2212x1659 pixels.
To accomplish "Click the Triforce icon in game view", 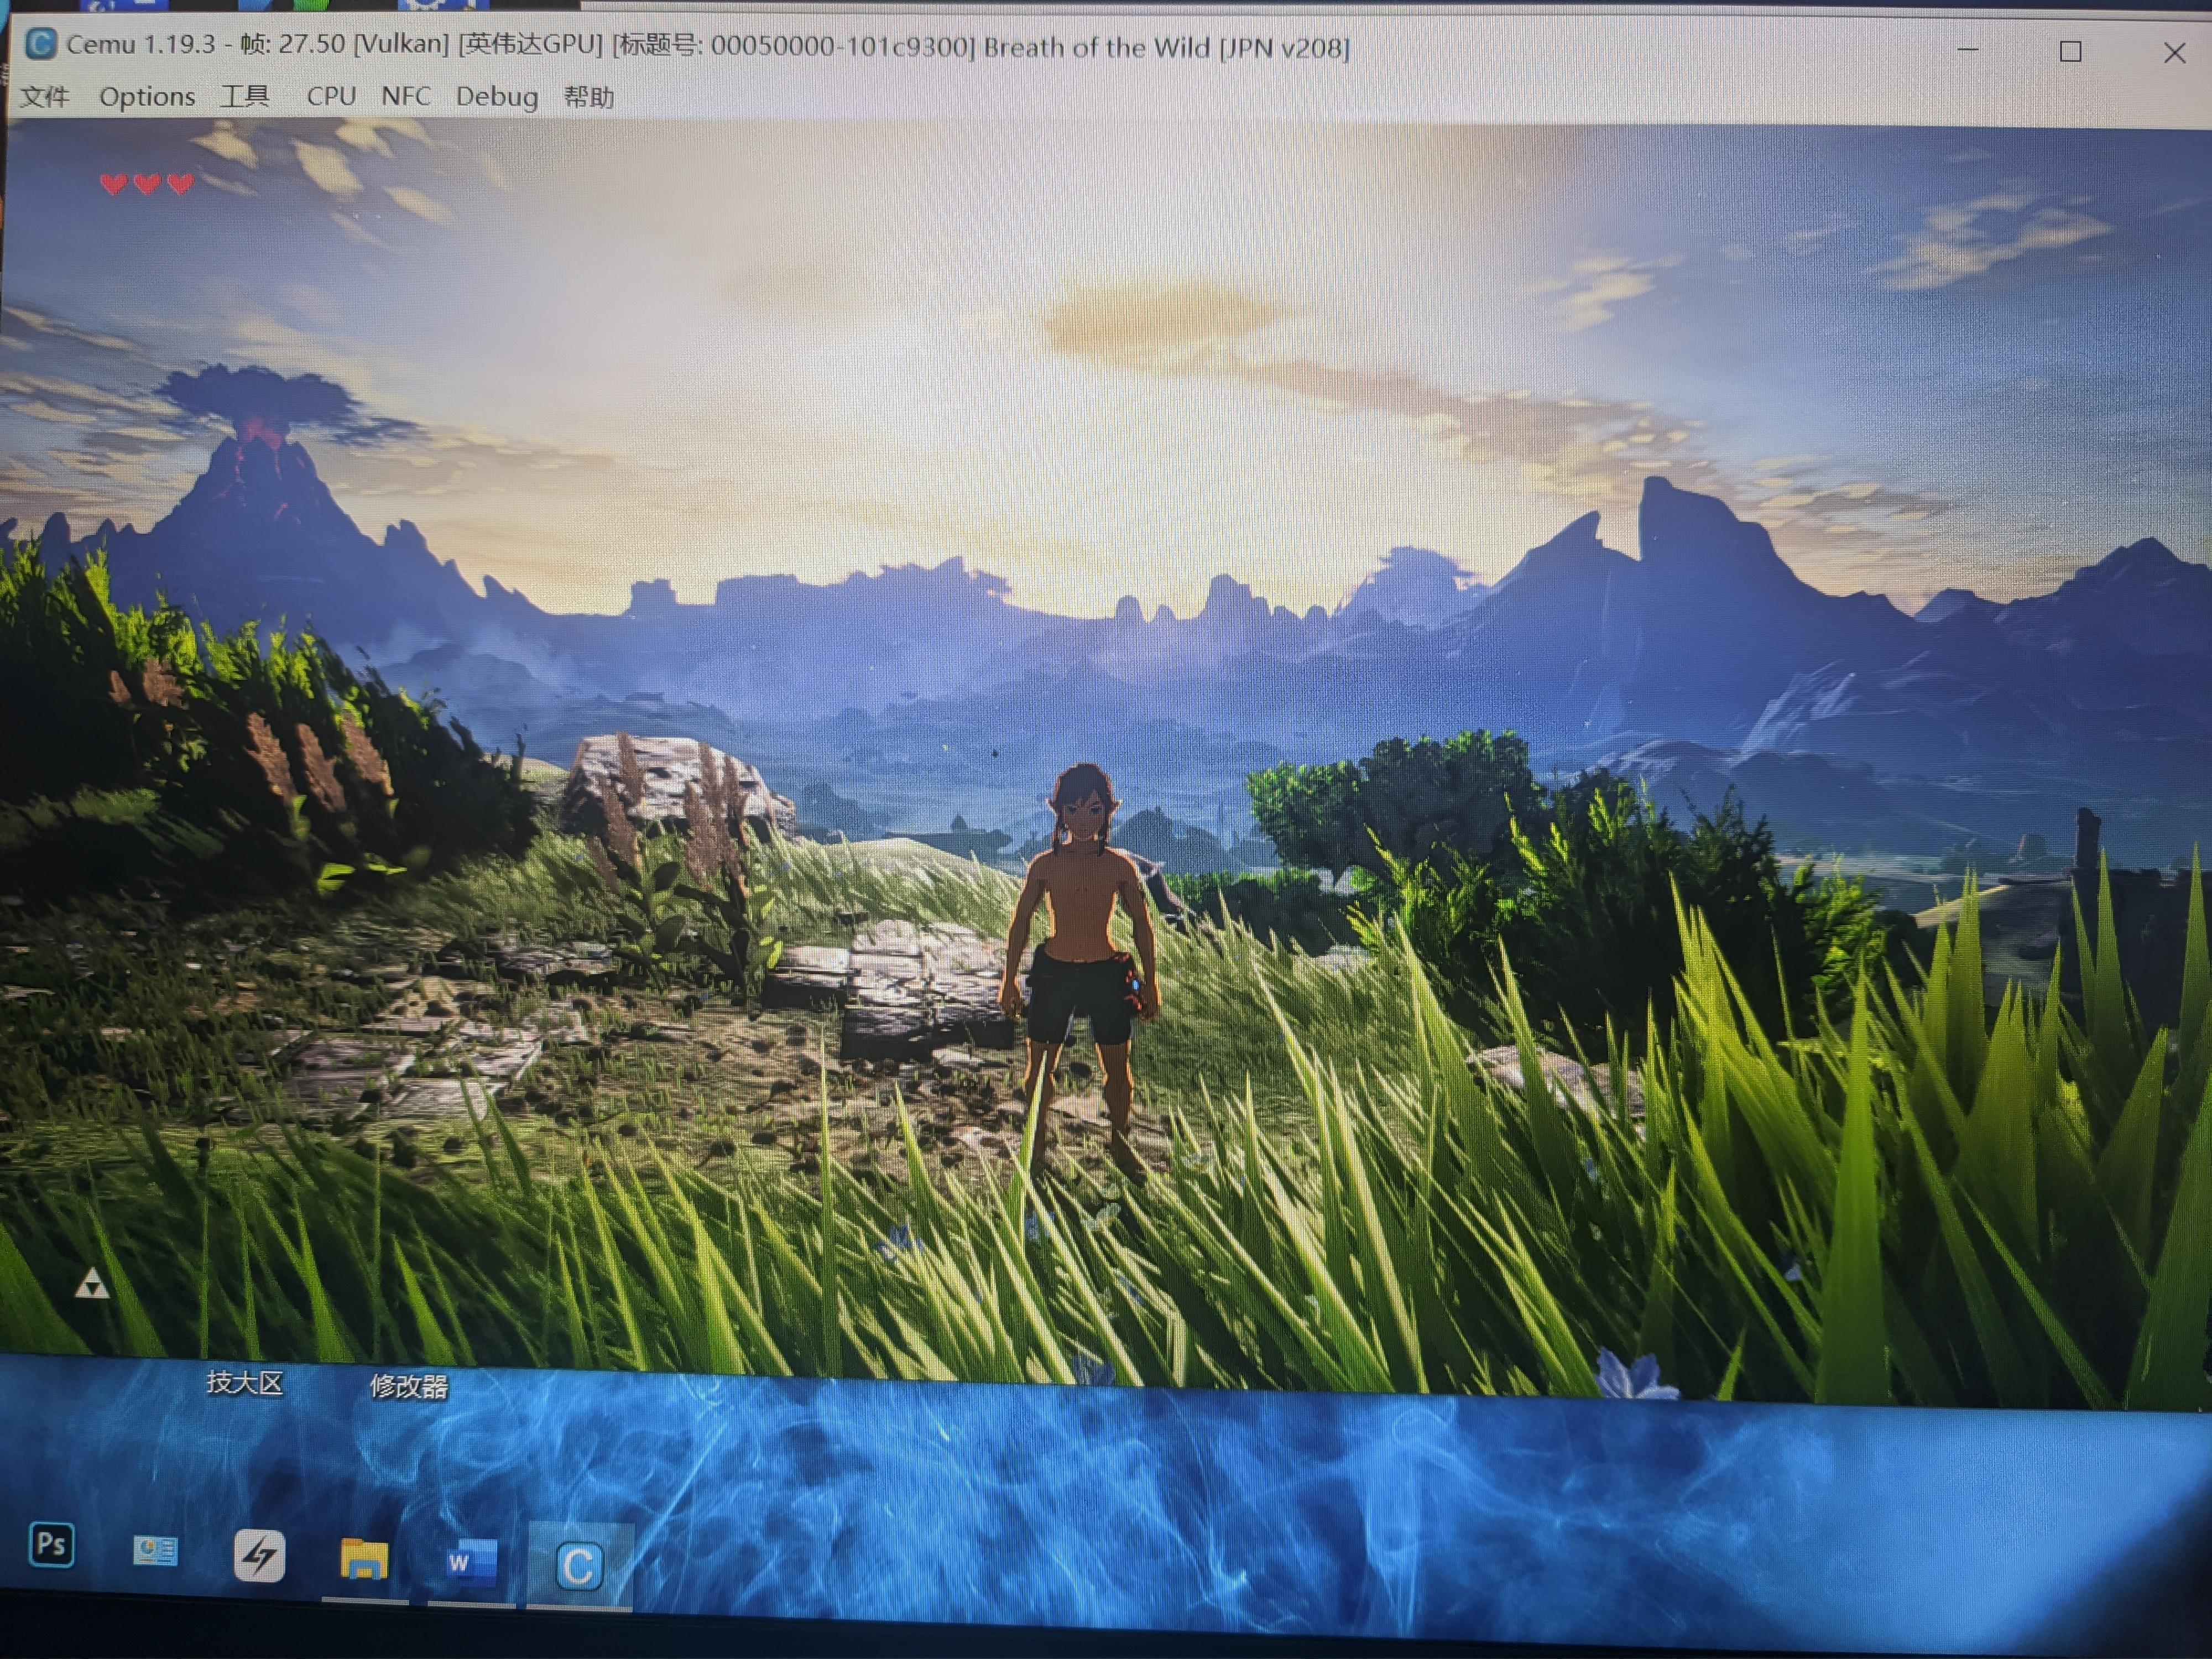I will point(93,1284).
